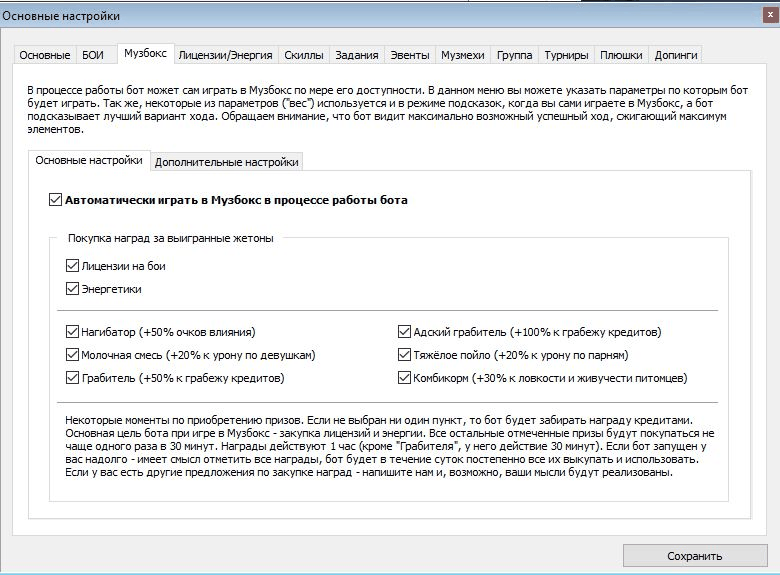Open the Лицензии/Энергия tab
The width and height of the screenshot is (780, 575).
[x=225, y=55]
